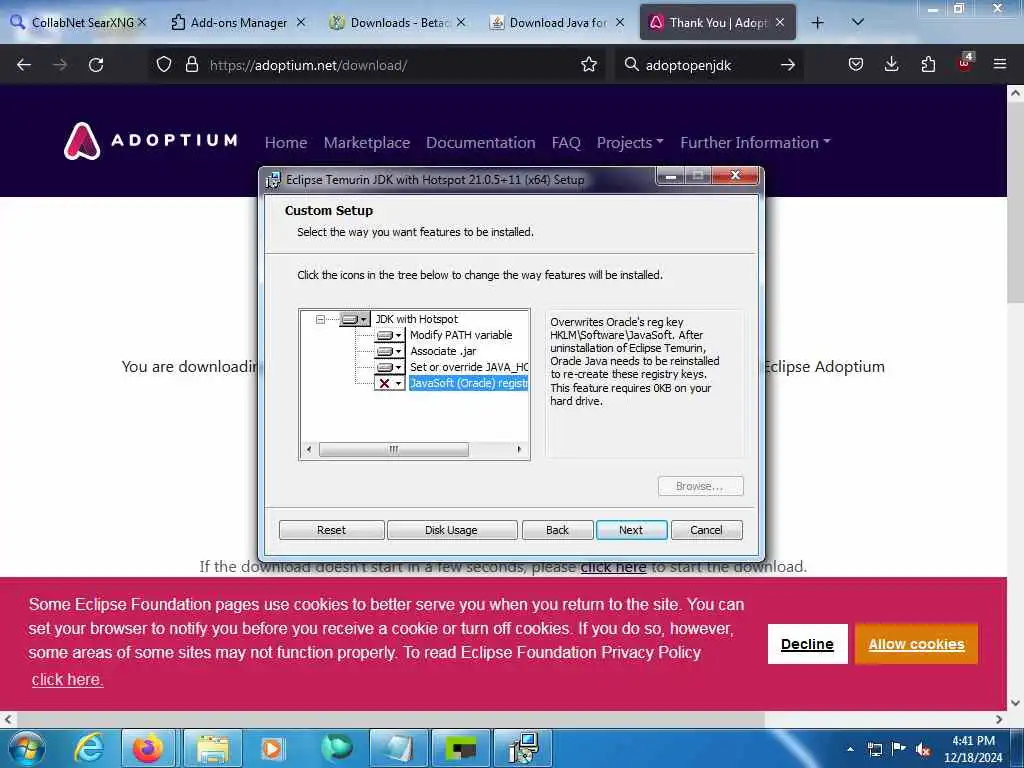Screen dimensions: 1024x768
Task: Select the JavaSoft (Oracle) registry row
Action: point(468,383)
